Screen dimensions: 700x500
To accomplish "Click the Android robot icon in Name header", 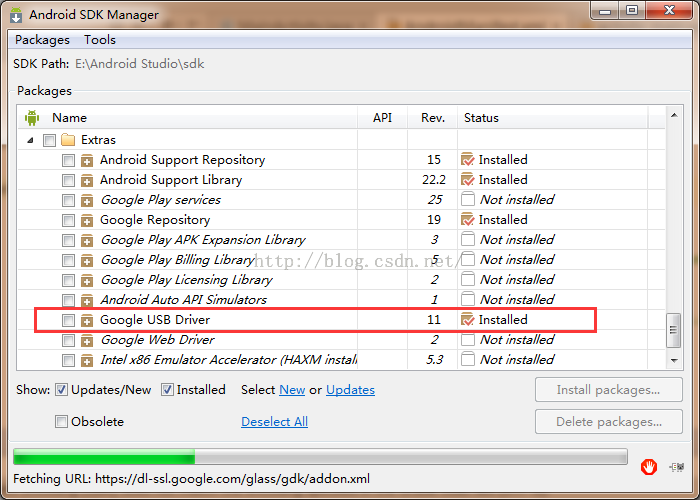I will (x=32, y=118).
